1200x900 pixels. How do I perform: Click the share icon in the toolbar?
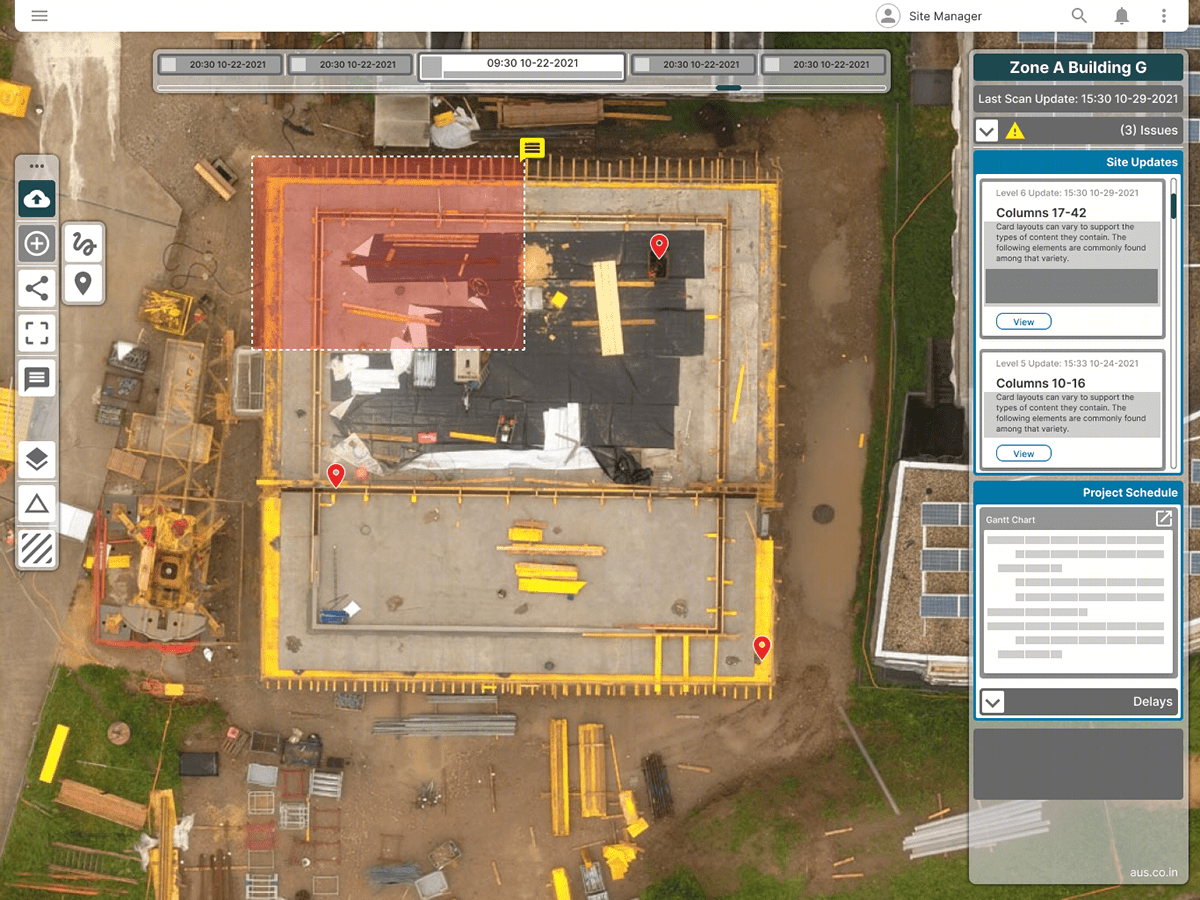point(36,288)
